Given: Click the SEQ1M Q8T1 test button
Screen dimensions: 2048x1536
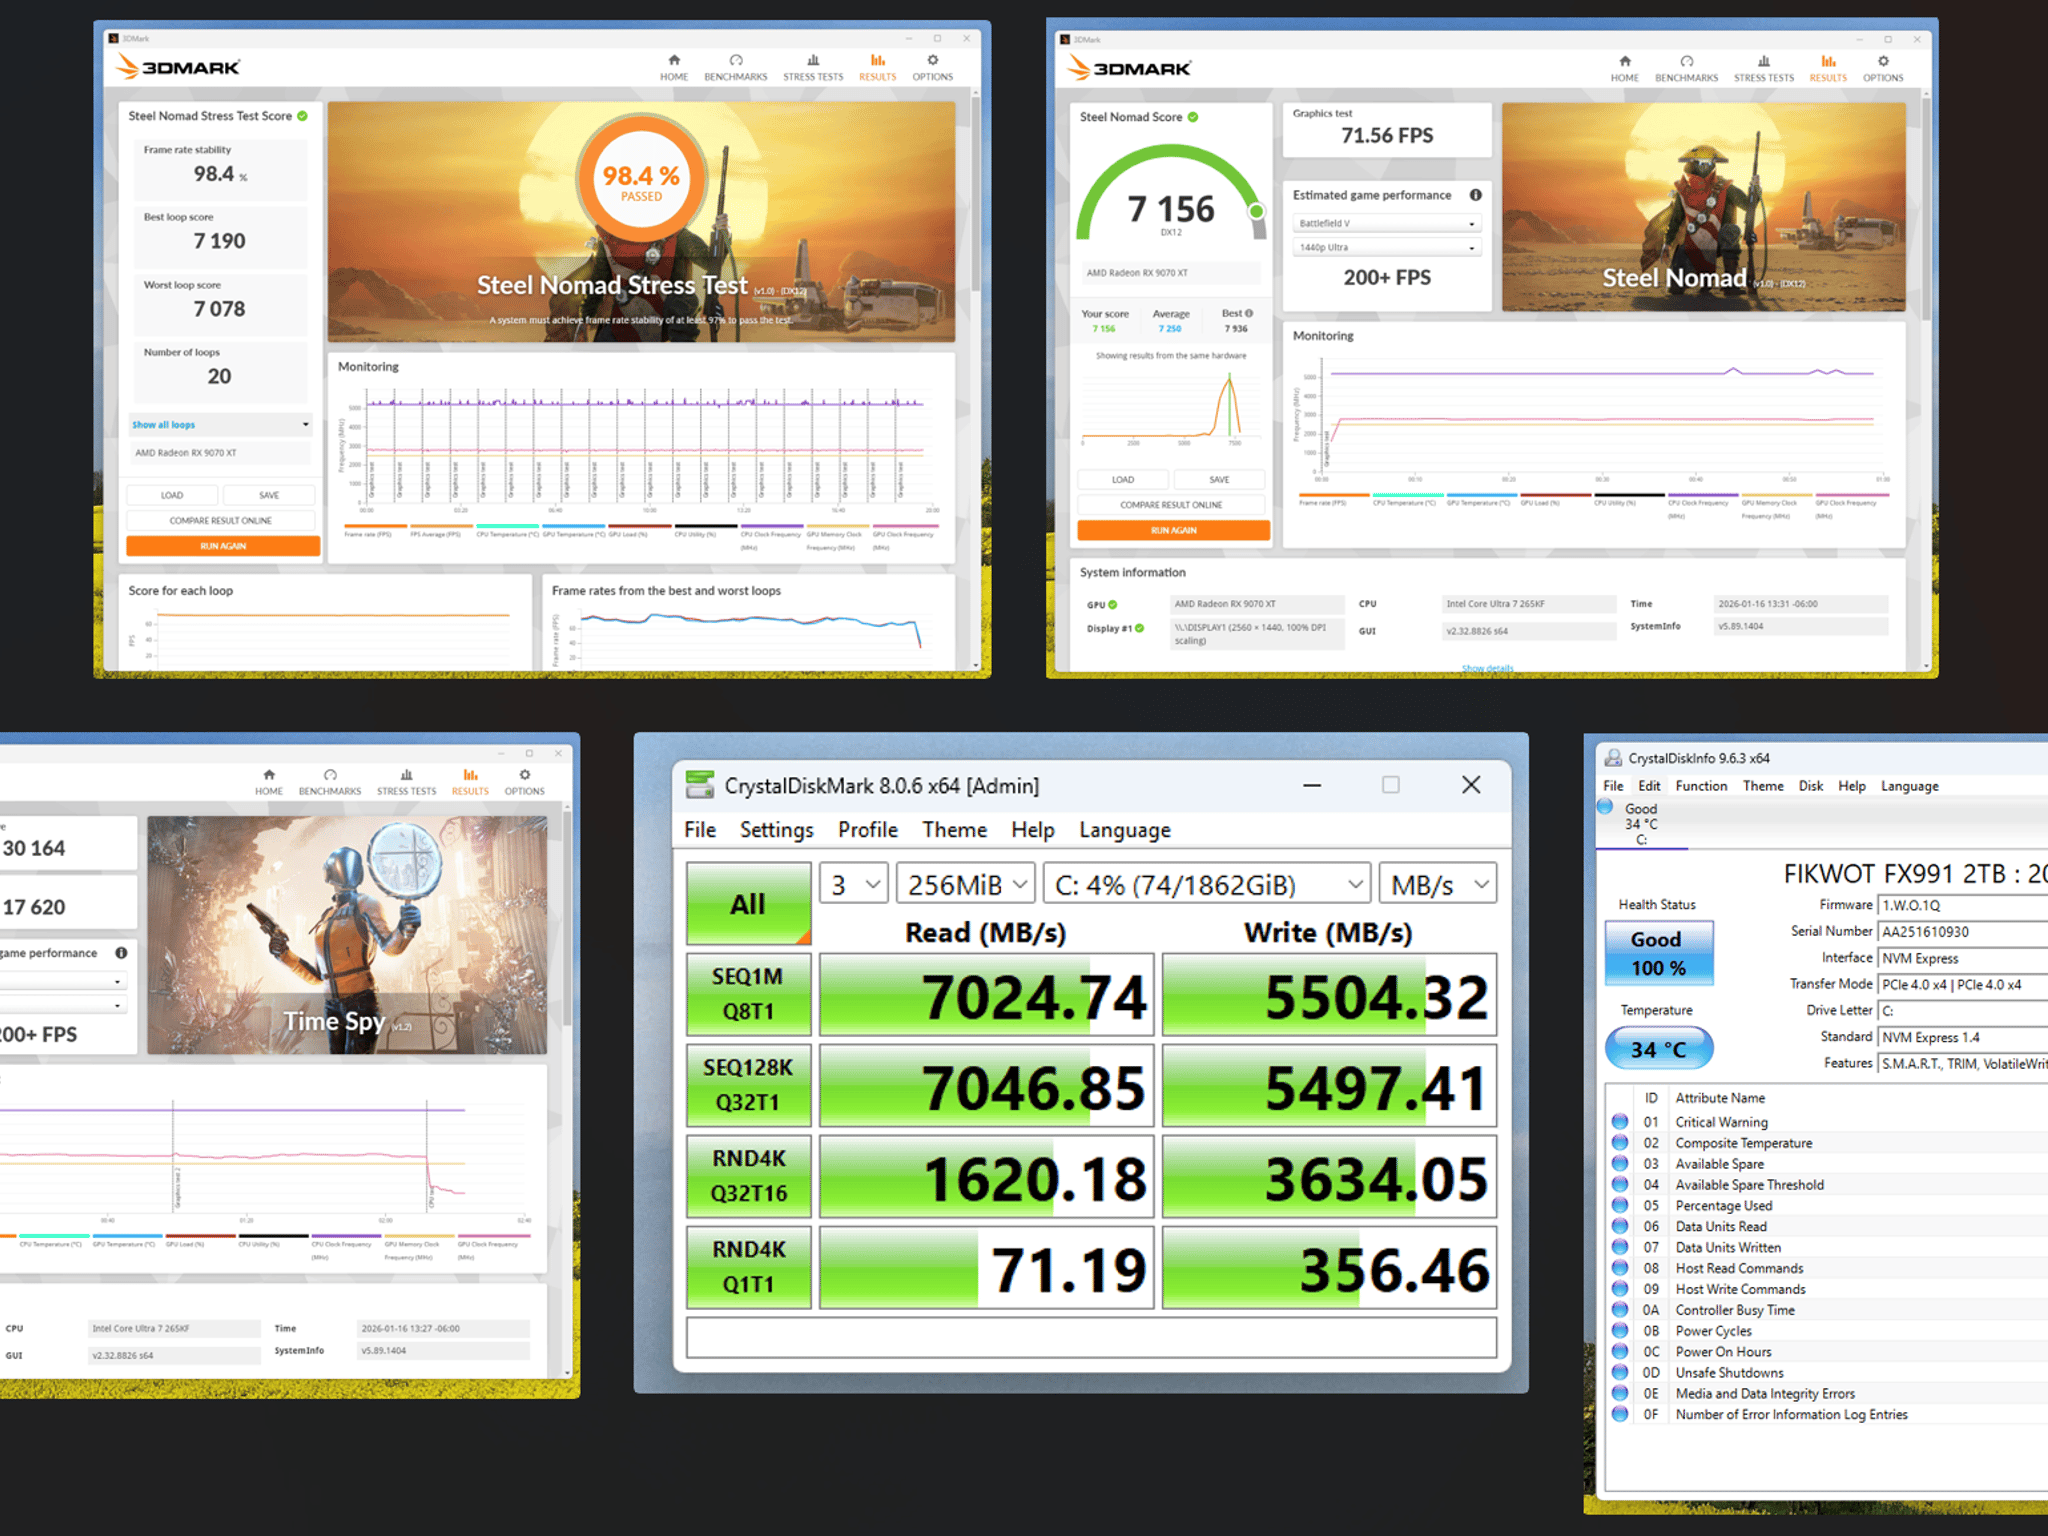Looking at the screenshot, I should pyautogui.click(x=748, y=994).
